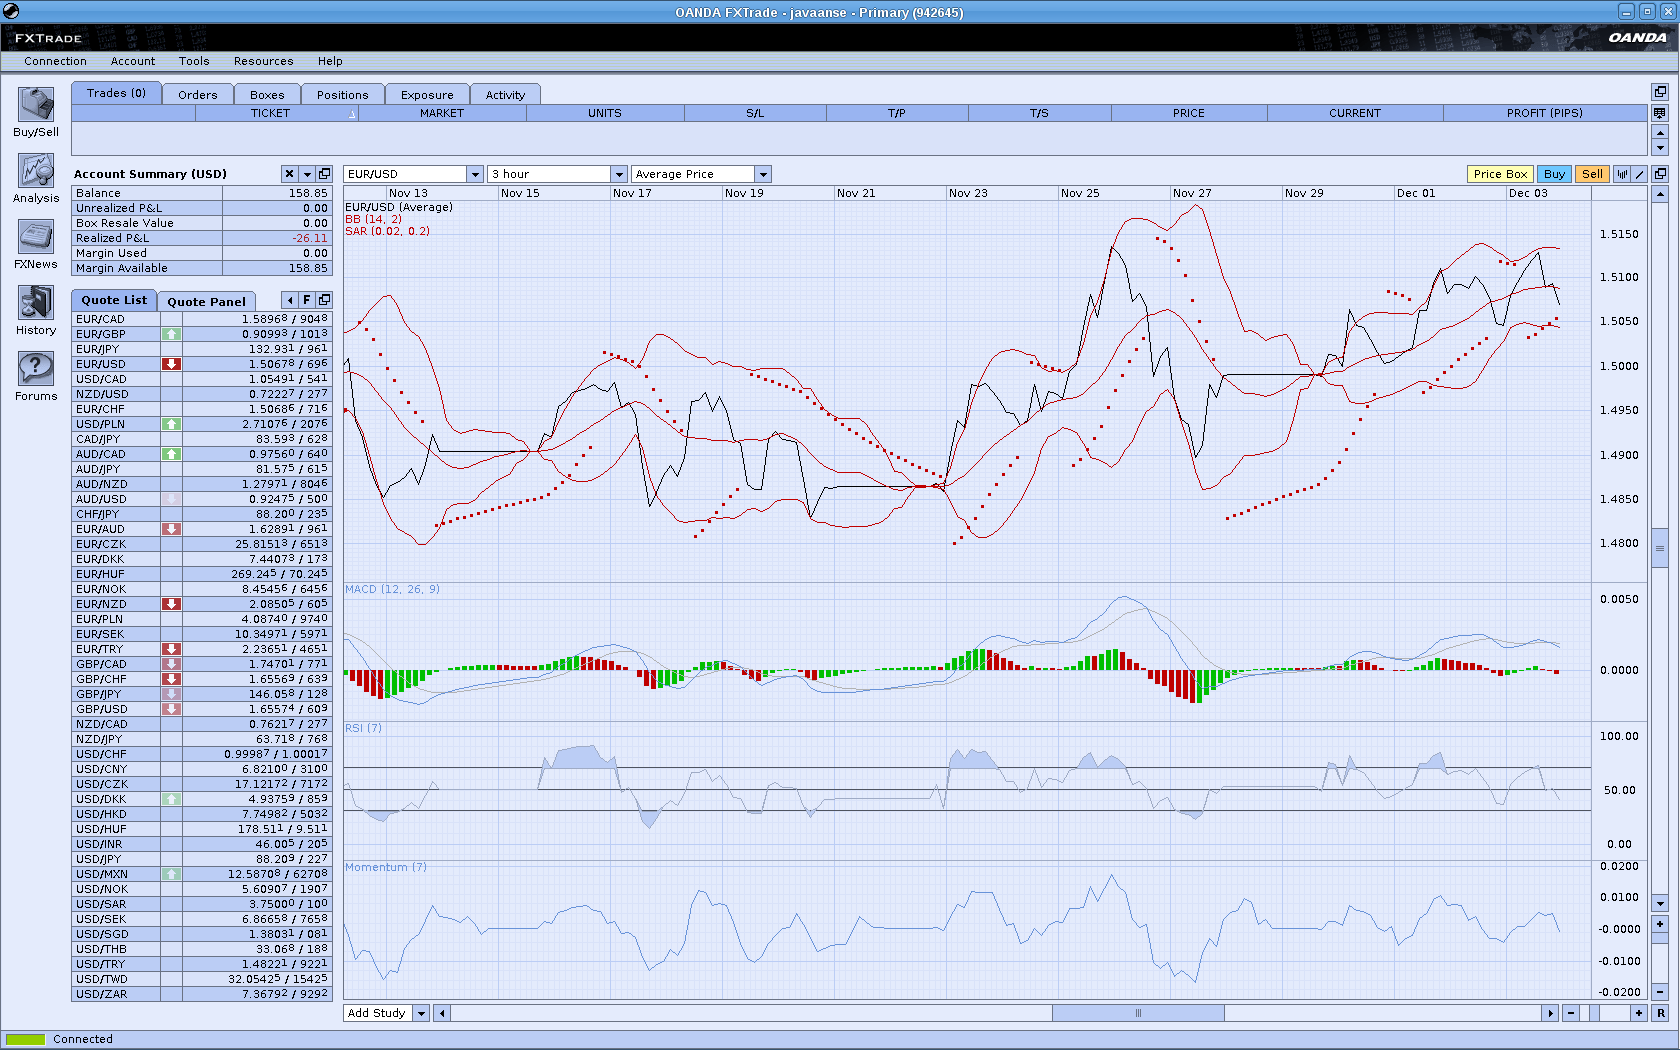Open the History sidebar icon
The height and width of the screenshot is (1050, 1680).
(x=36, y=303)
